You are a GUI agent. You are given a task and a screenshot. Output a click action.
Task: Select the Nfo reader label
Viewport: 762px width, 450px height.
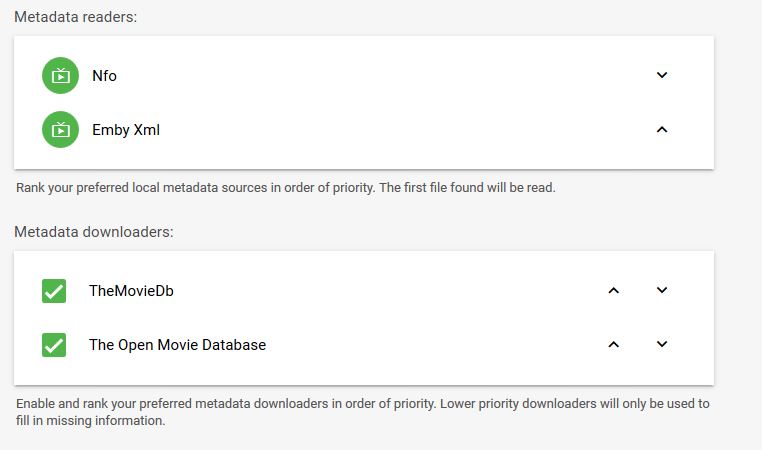coord(104,76)
